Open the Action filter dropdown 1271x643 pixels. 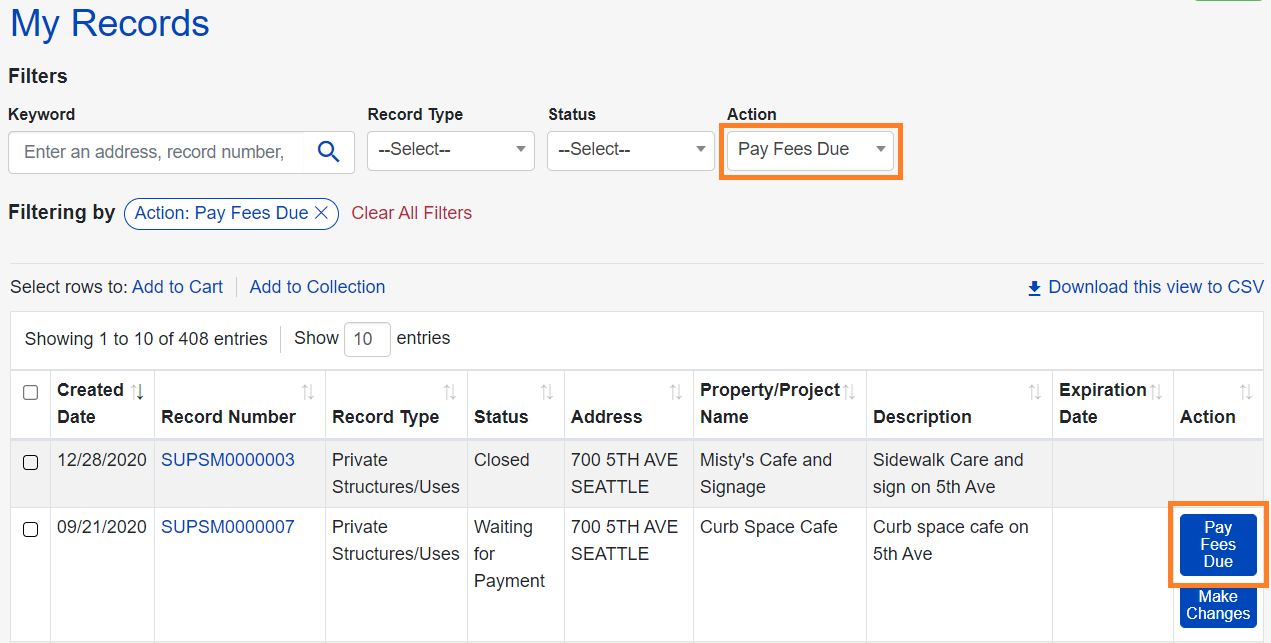click(x=811, y=150)
